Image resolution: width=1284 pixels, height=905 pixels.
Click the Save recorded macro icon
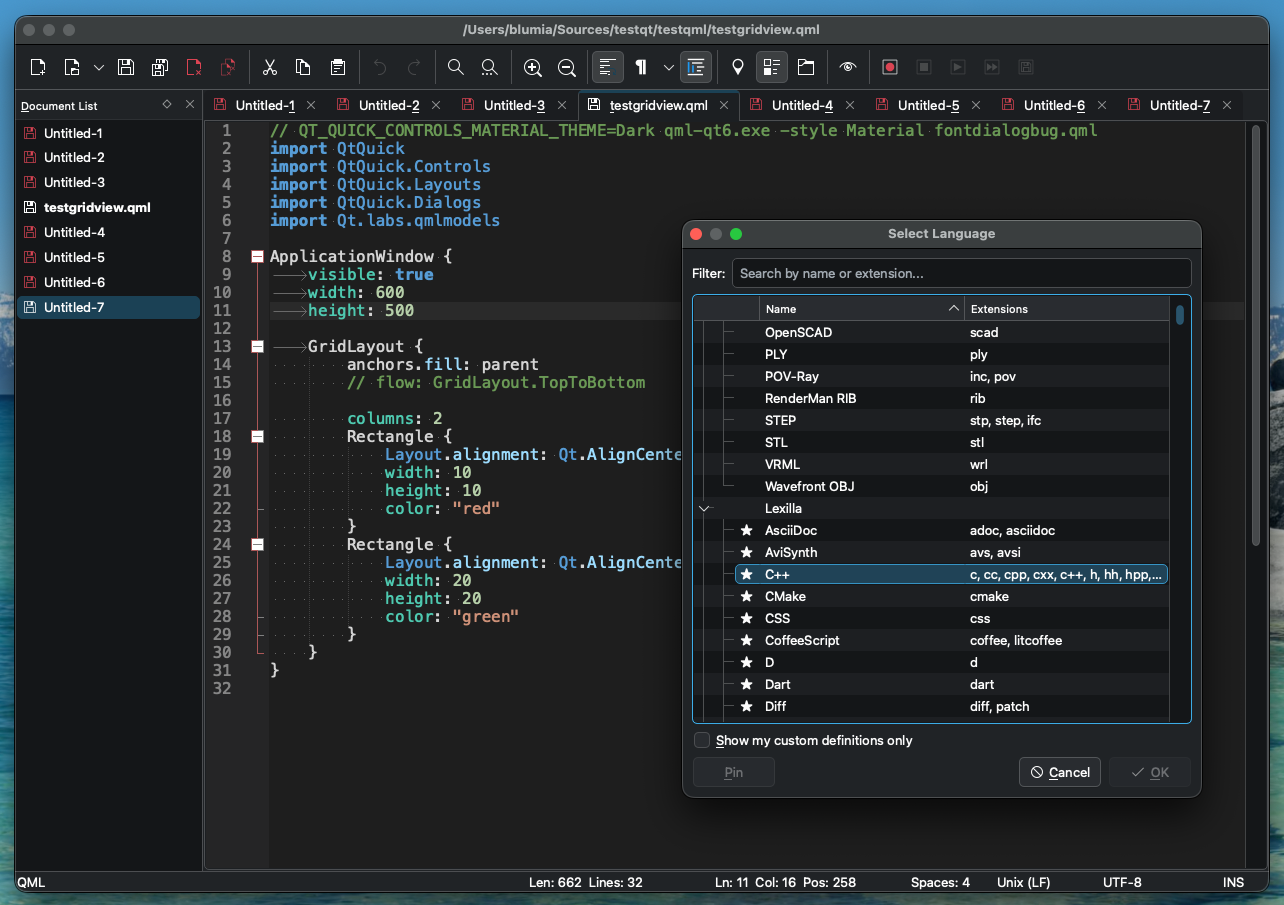pos(1025,67)
